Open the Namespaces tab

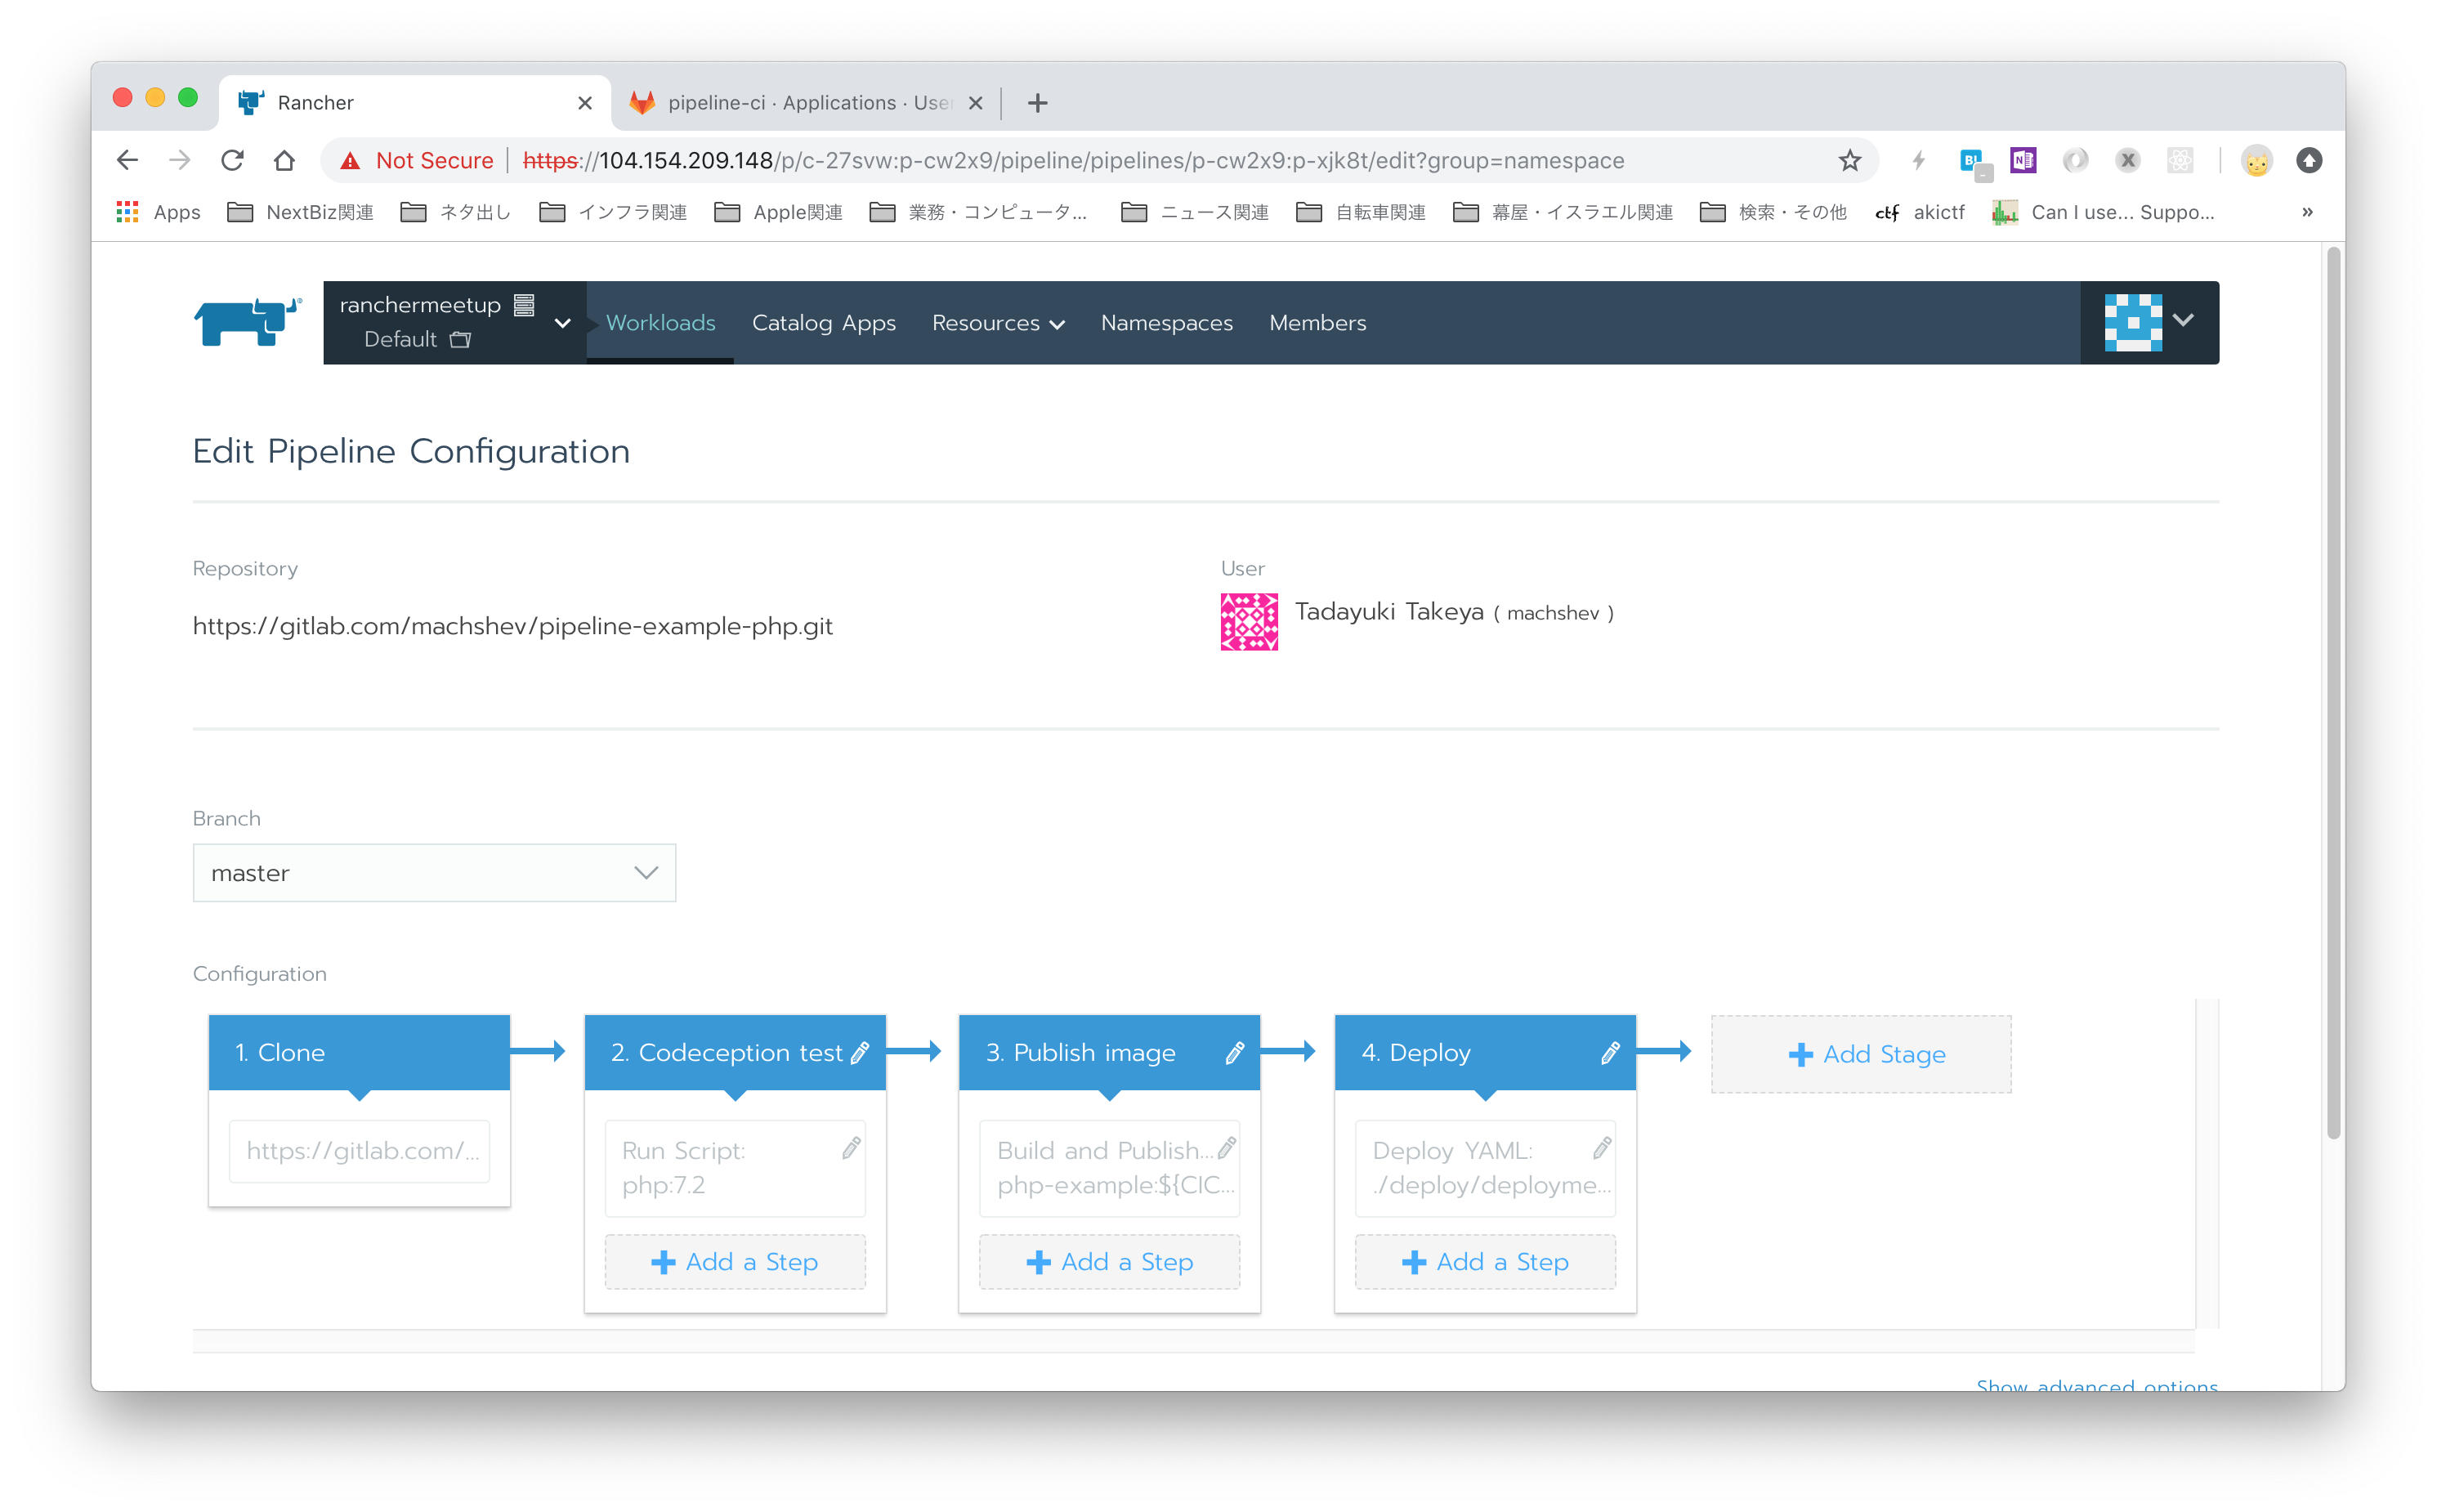[x=1164, y=322]
